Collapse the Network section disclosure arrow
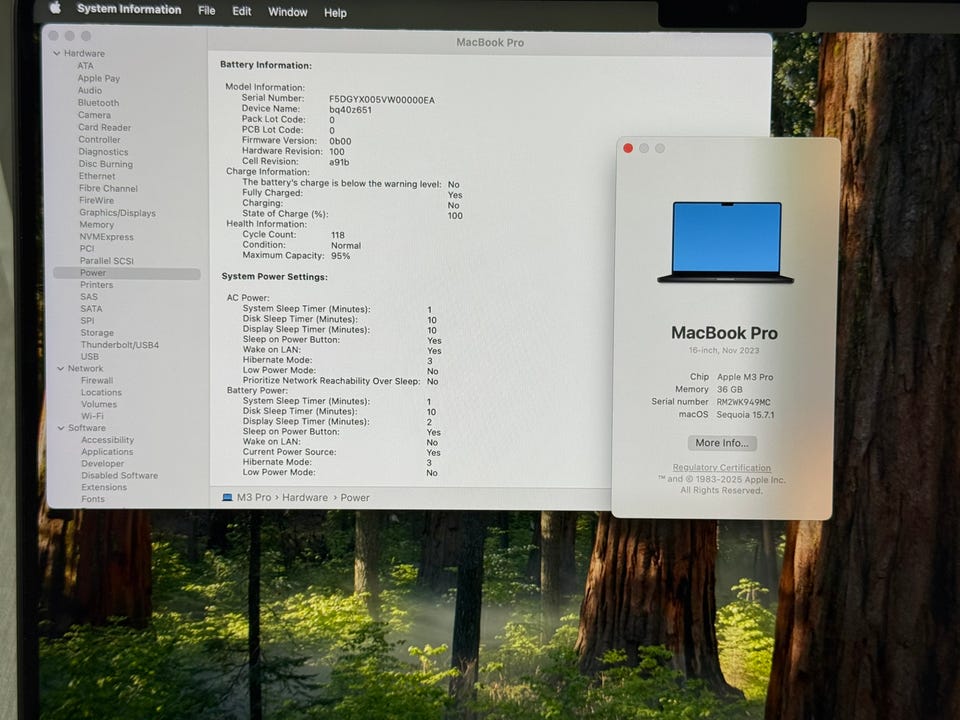 (59, 369)
